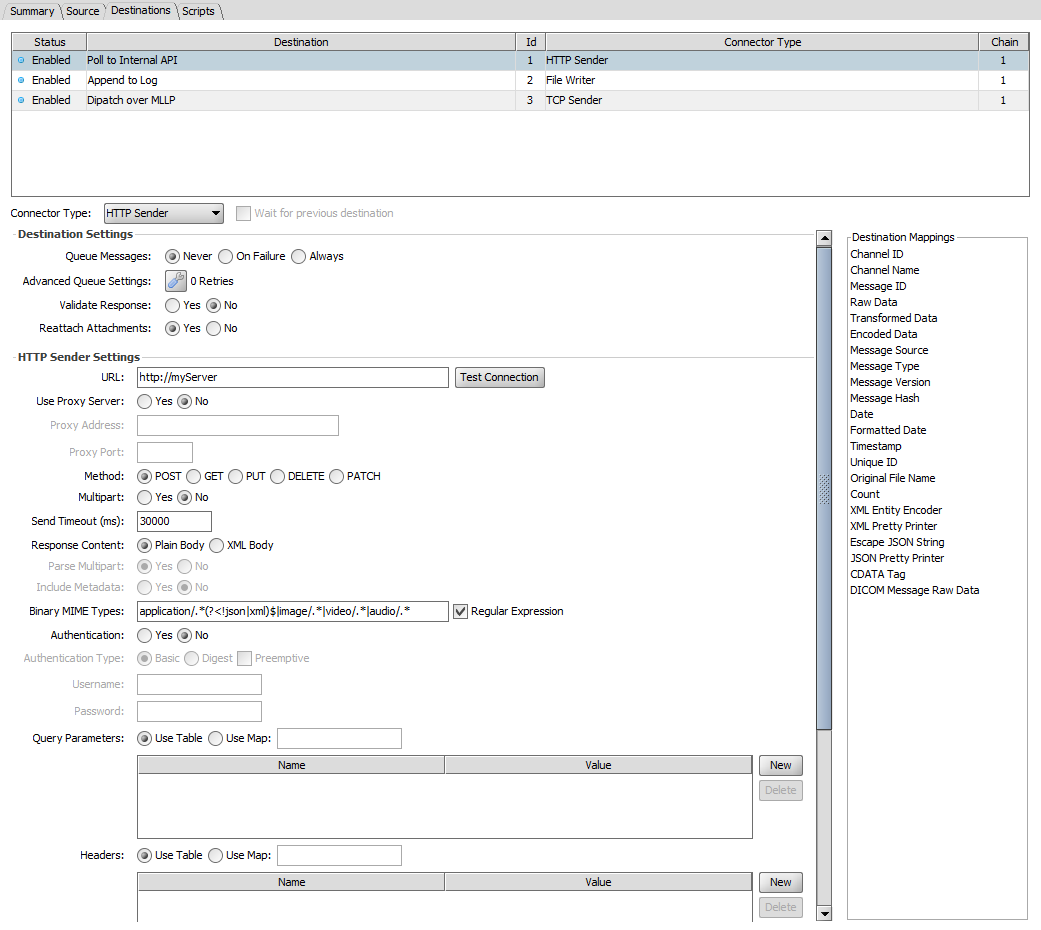Uncheck the Regular Expression checkbox
This screenshot has height=930, width=1041.
point(460,611)
